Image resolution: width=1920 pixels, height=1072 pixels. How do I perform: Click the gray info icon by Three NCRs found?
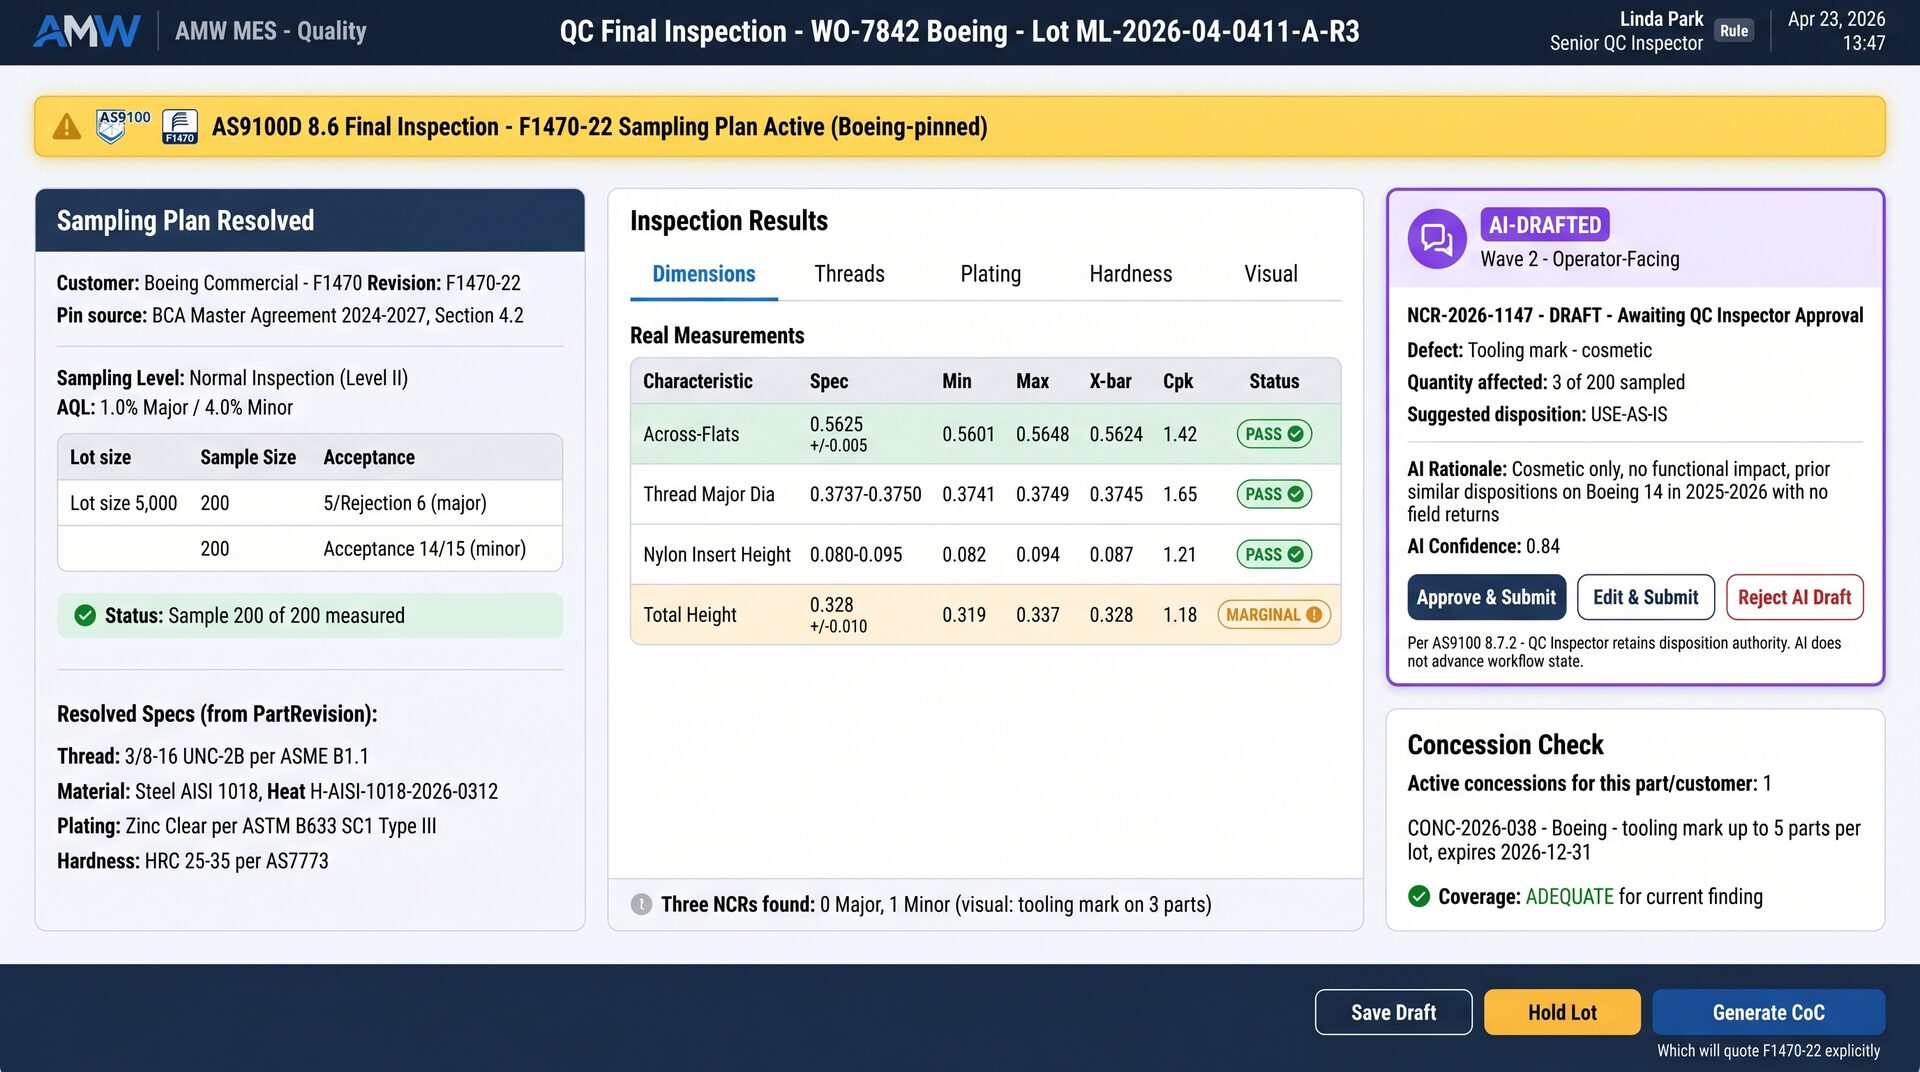(641, 904)
